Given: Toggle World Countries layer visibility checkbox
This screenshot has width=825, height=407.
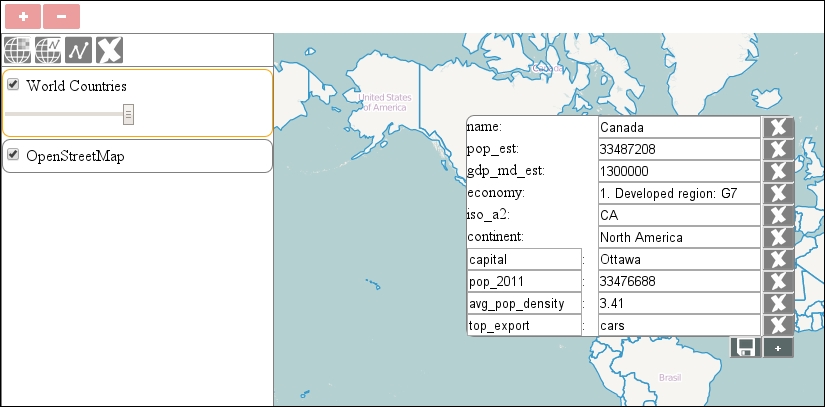Looking at the screenshot, I should 14,85.
